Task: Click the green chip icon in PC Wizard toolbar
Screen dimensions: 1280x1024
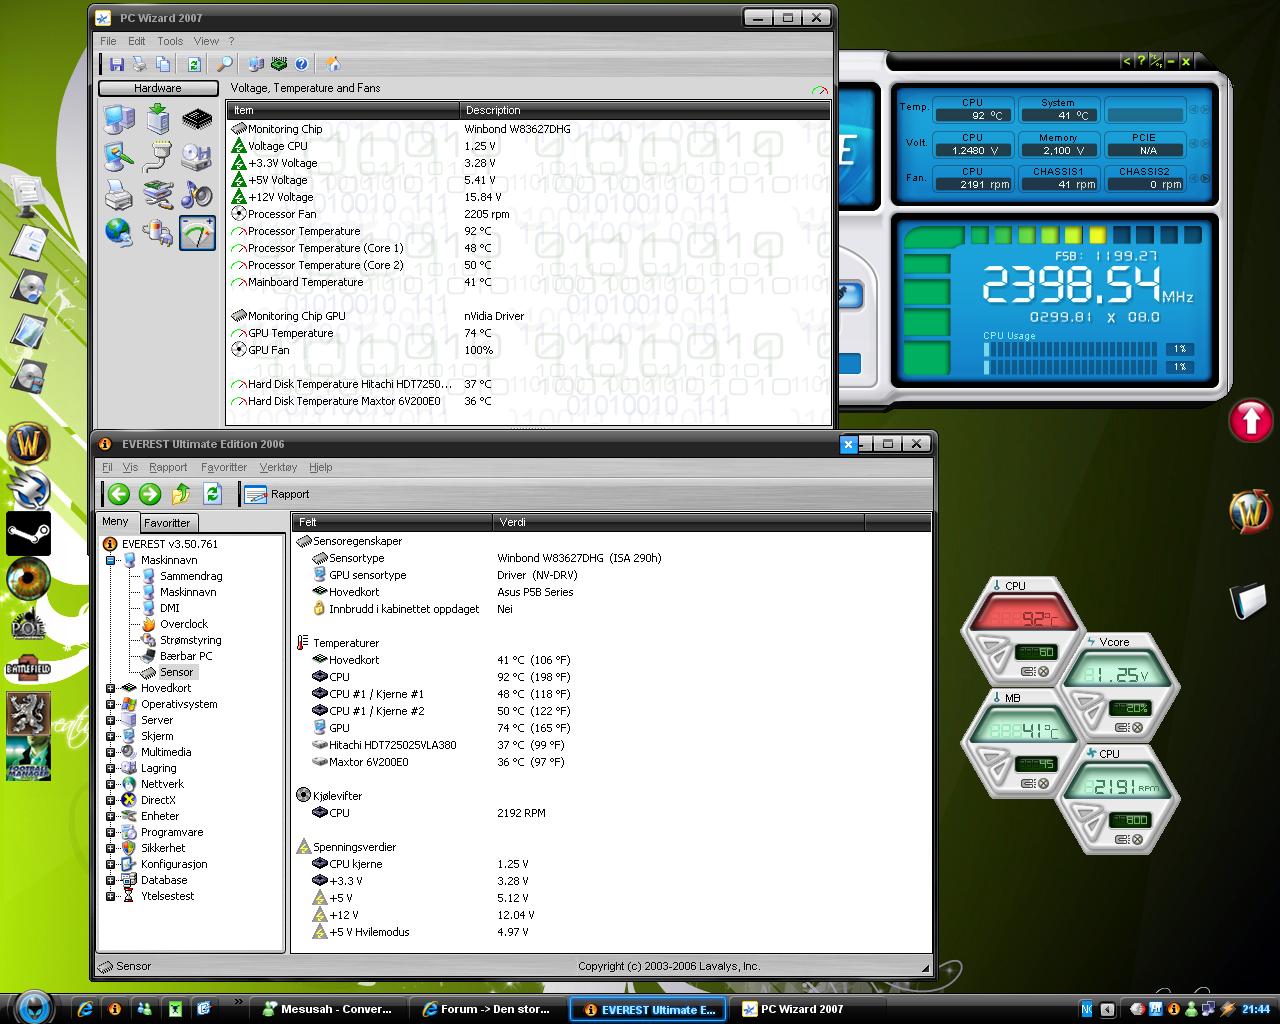Action: coord(279,64)
